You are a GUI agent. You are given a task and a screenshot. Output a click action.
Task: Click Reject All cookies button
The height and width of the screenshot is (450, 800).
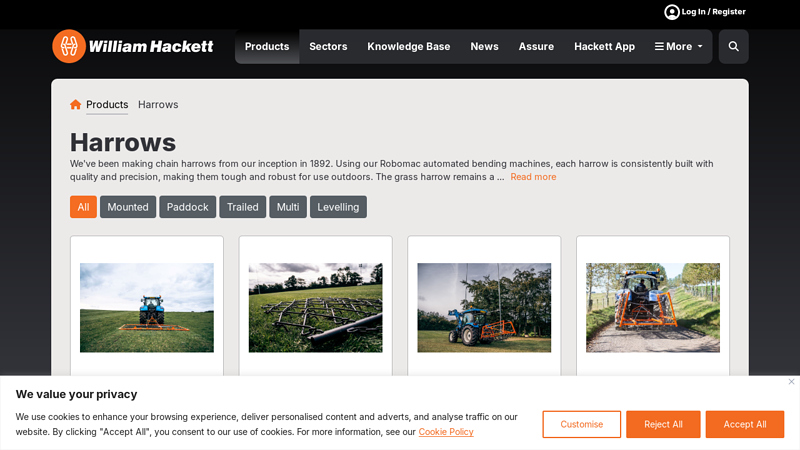(x=663, y=424)
